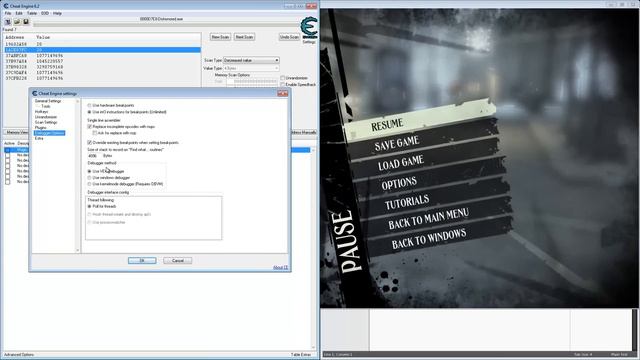Click the Address column header
640x360 pixels.
tap(15, 37)
